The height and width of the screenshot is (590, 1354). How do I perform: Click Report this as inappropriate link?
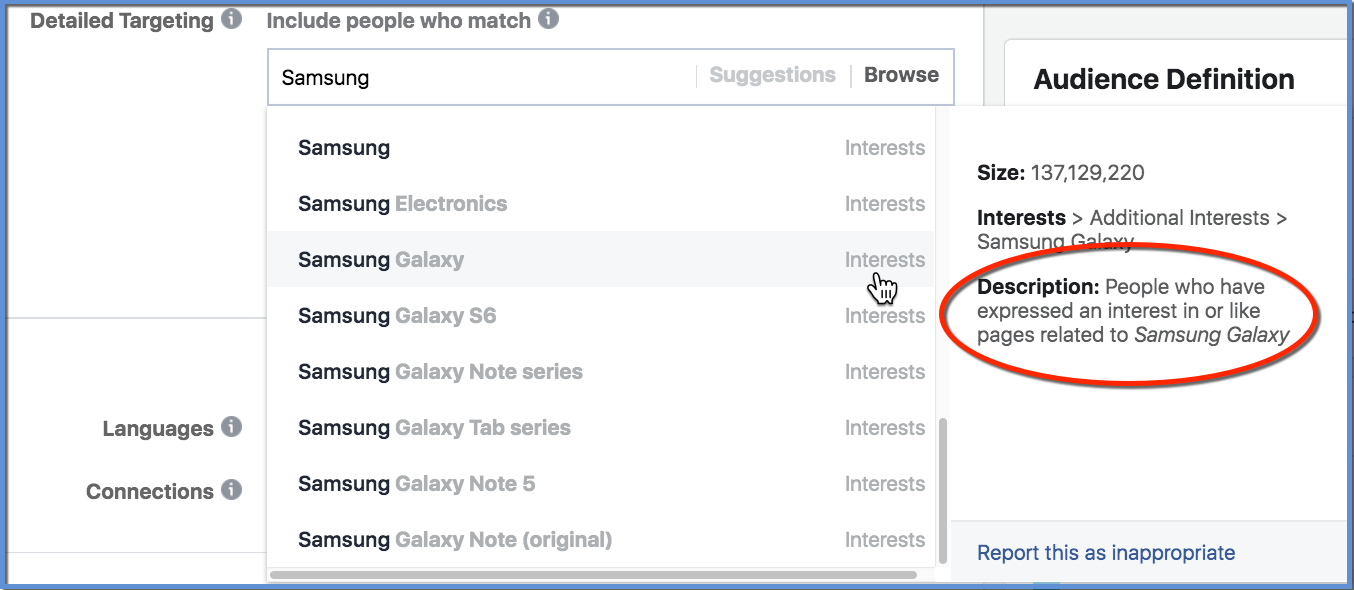click(1106, 552)
